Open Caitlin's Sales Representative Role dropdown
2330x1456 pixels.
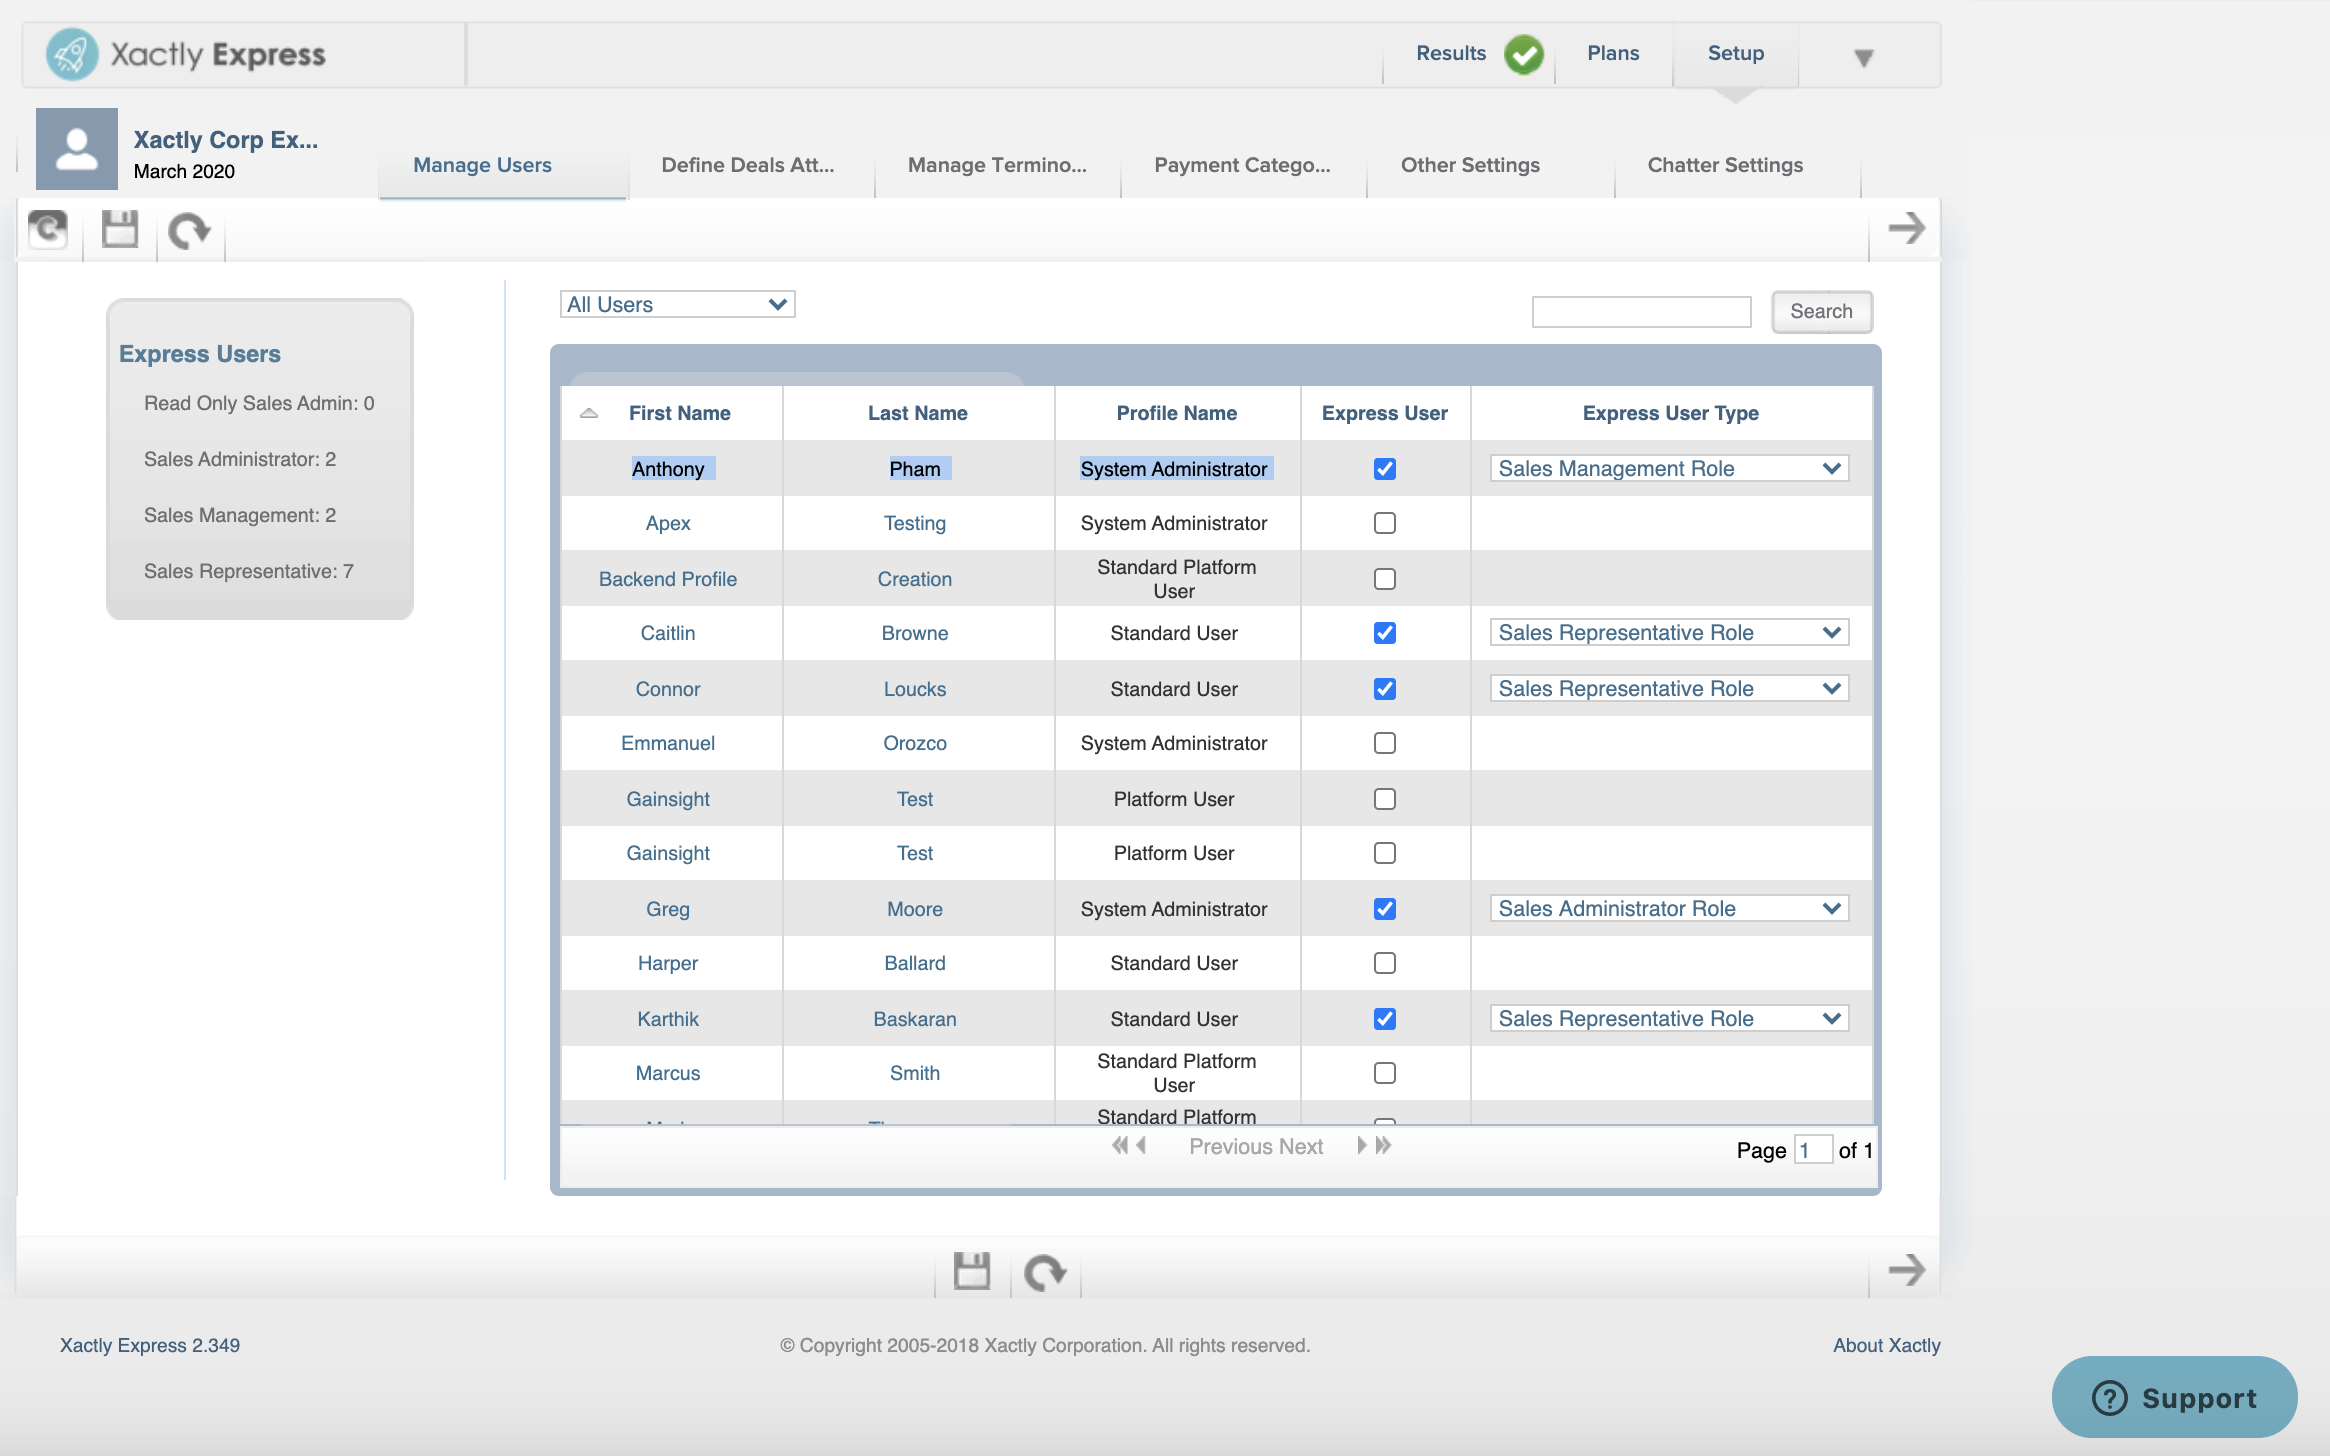point(1669,632)
